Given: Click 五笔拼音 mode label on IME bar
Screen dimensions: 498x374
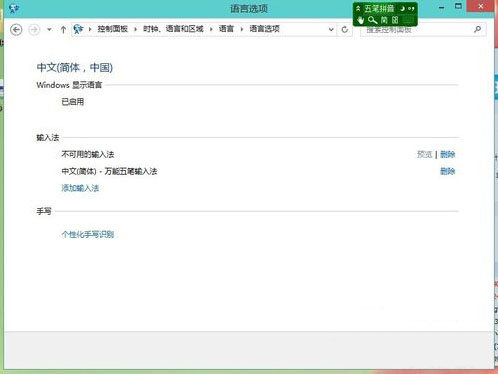Looking at the screenshot, I should pyautogui.click(x=379, y=9).
